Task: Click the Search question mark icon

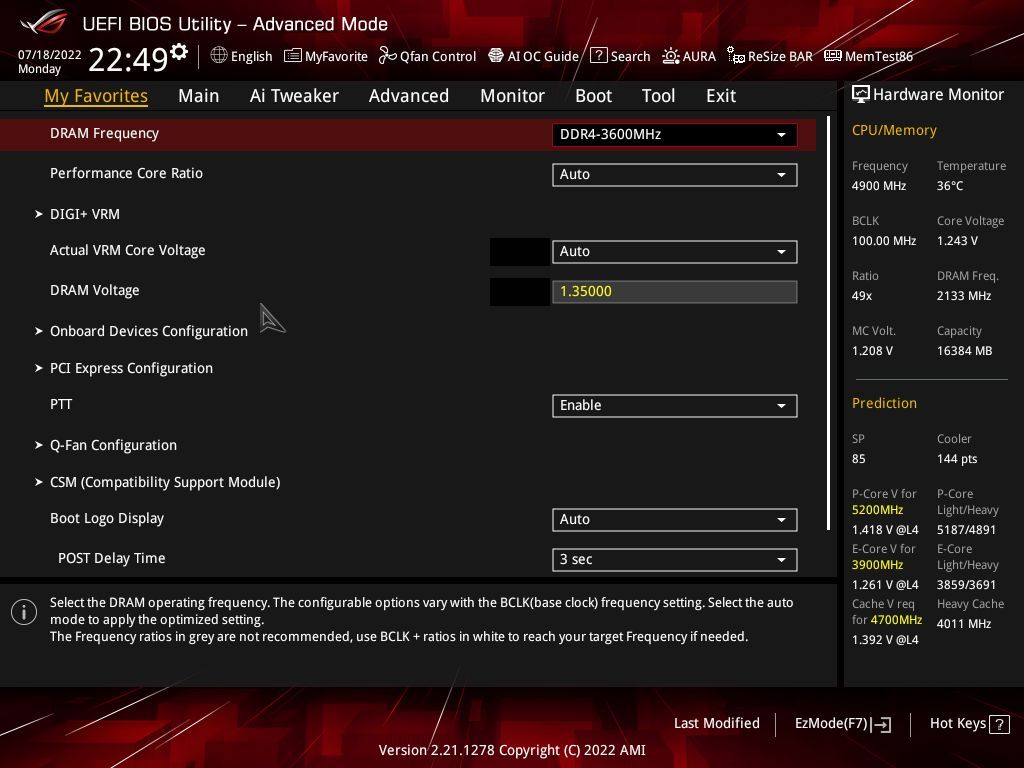Action: pos(598,56)
